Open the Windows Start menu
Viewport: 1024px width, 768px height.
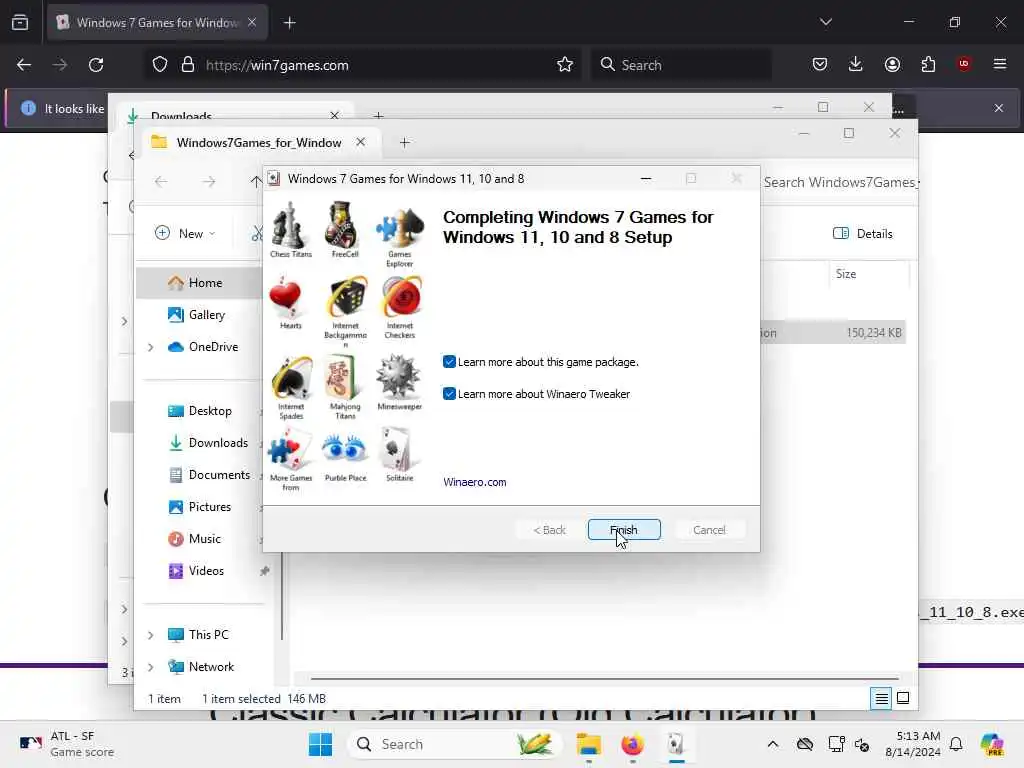[320, 744]
